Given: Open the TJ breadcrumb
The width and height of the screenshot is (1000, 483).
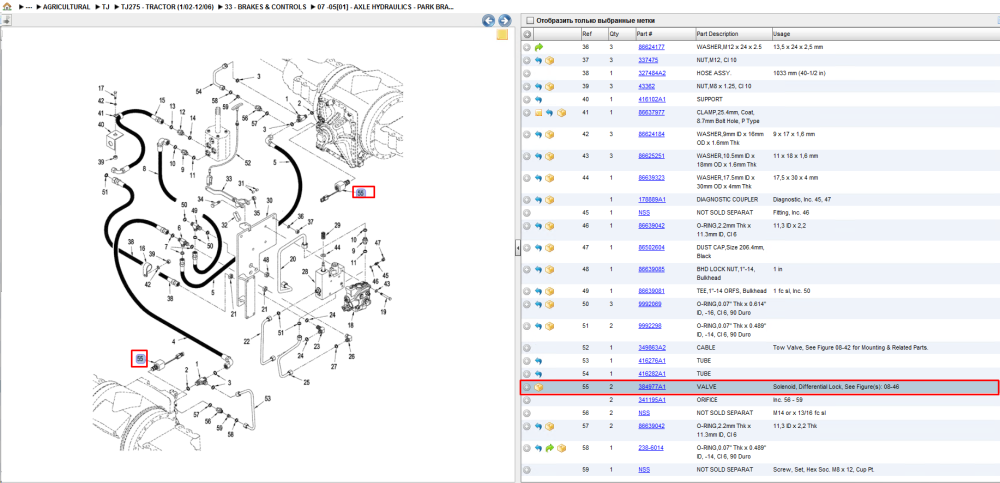Looking at the screenshot, I should coord(106,7).
